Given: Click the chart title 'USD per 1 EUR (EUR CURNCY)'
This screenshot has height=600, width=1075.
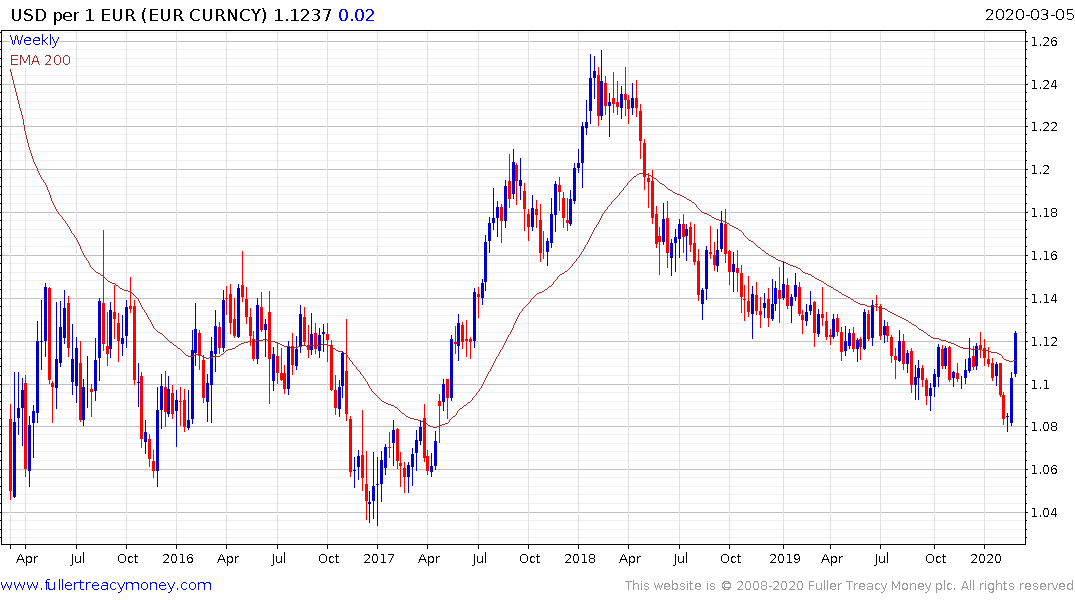Looking at the screenshot, I should (x=139, y=15).
